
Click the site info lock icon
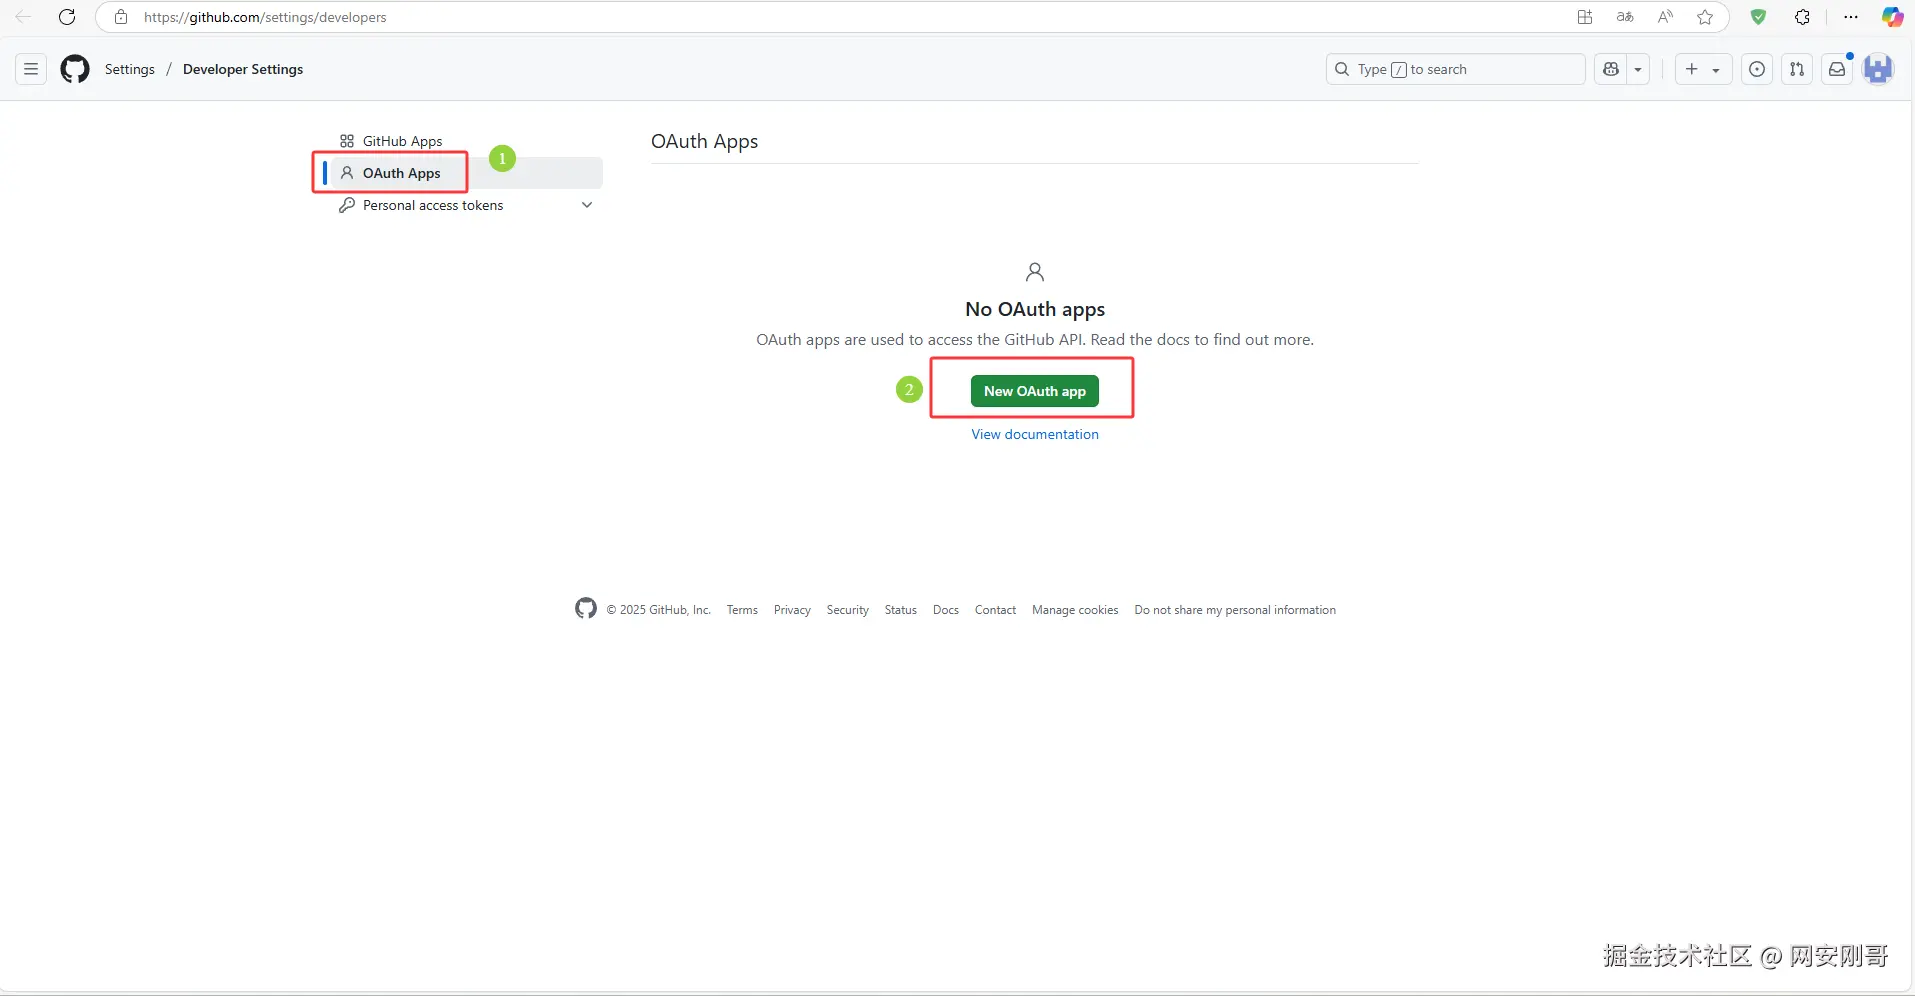pyautogui.click(x=121, y=17)
